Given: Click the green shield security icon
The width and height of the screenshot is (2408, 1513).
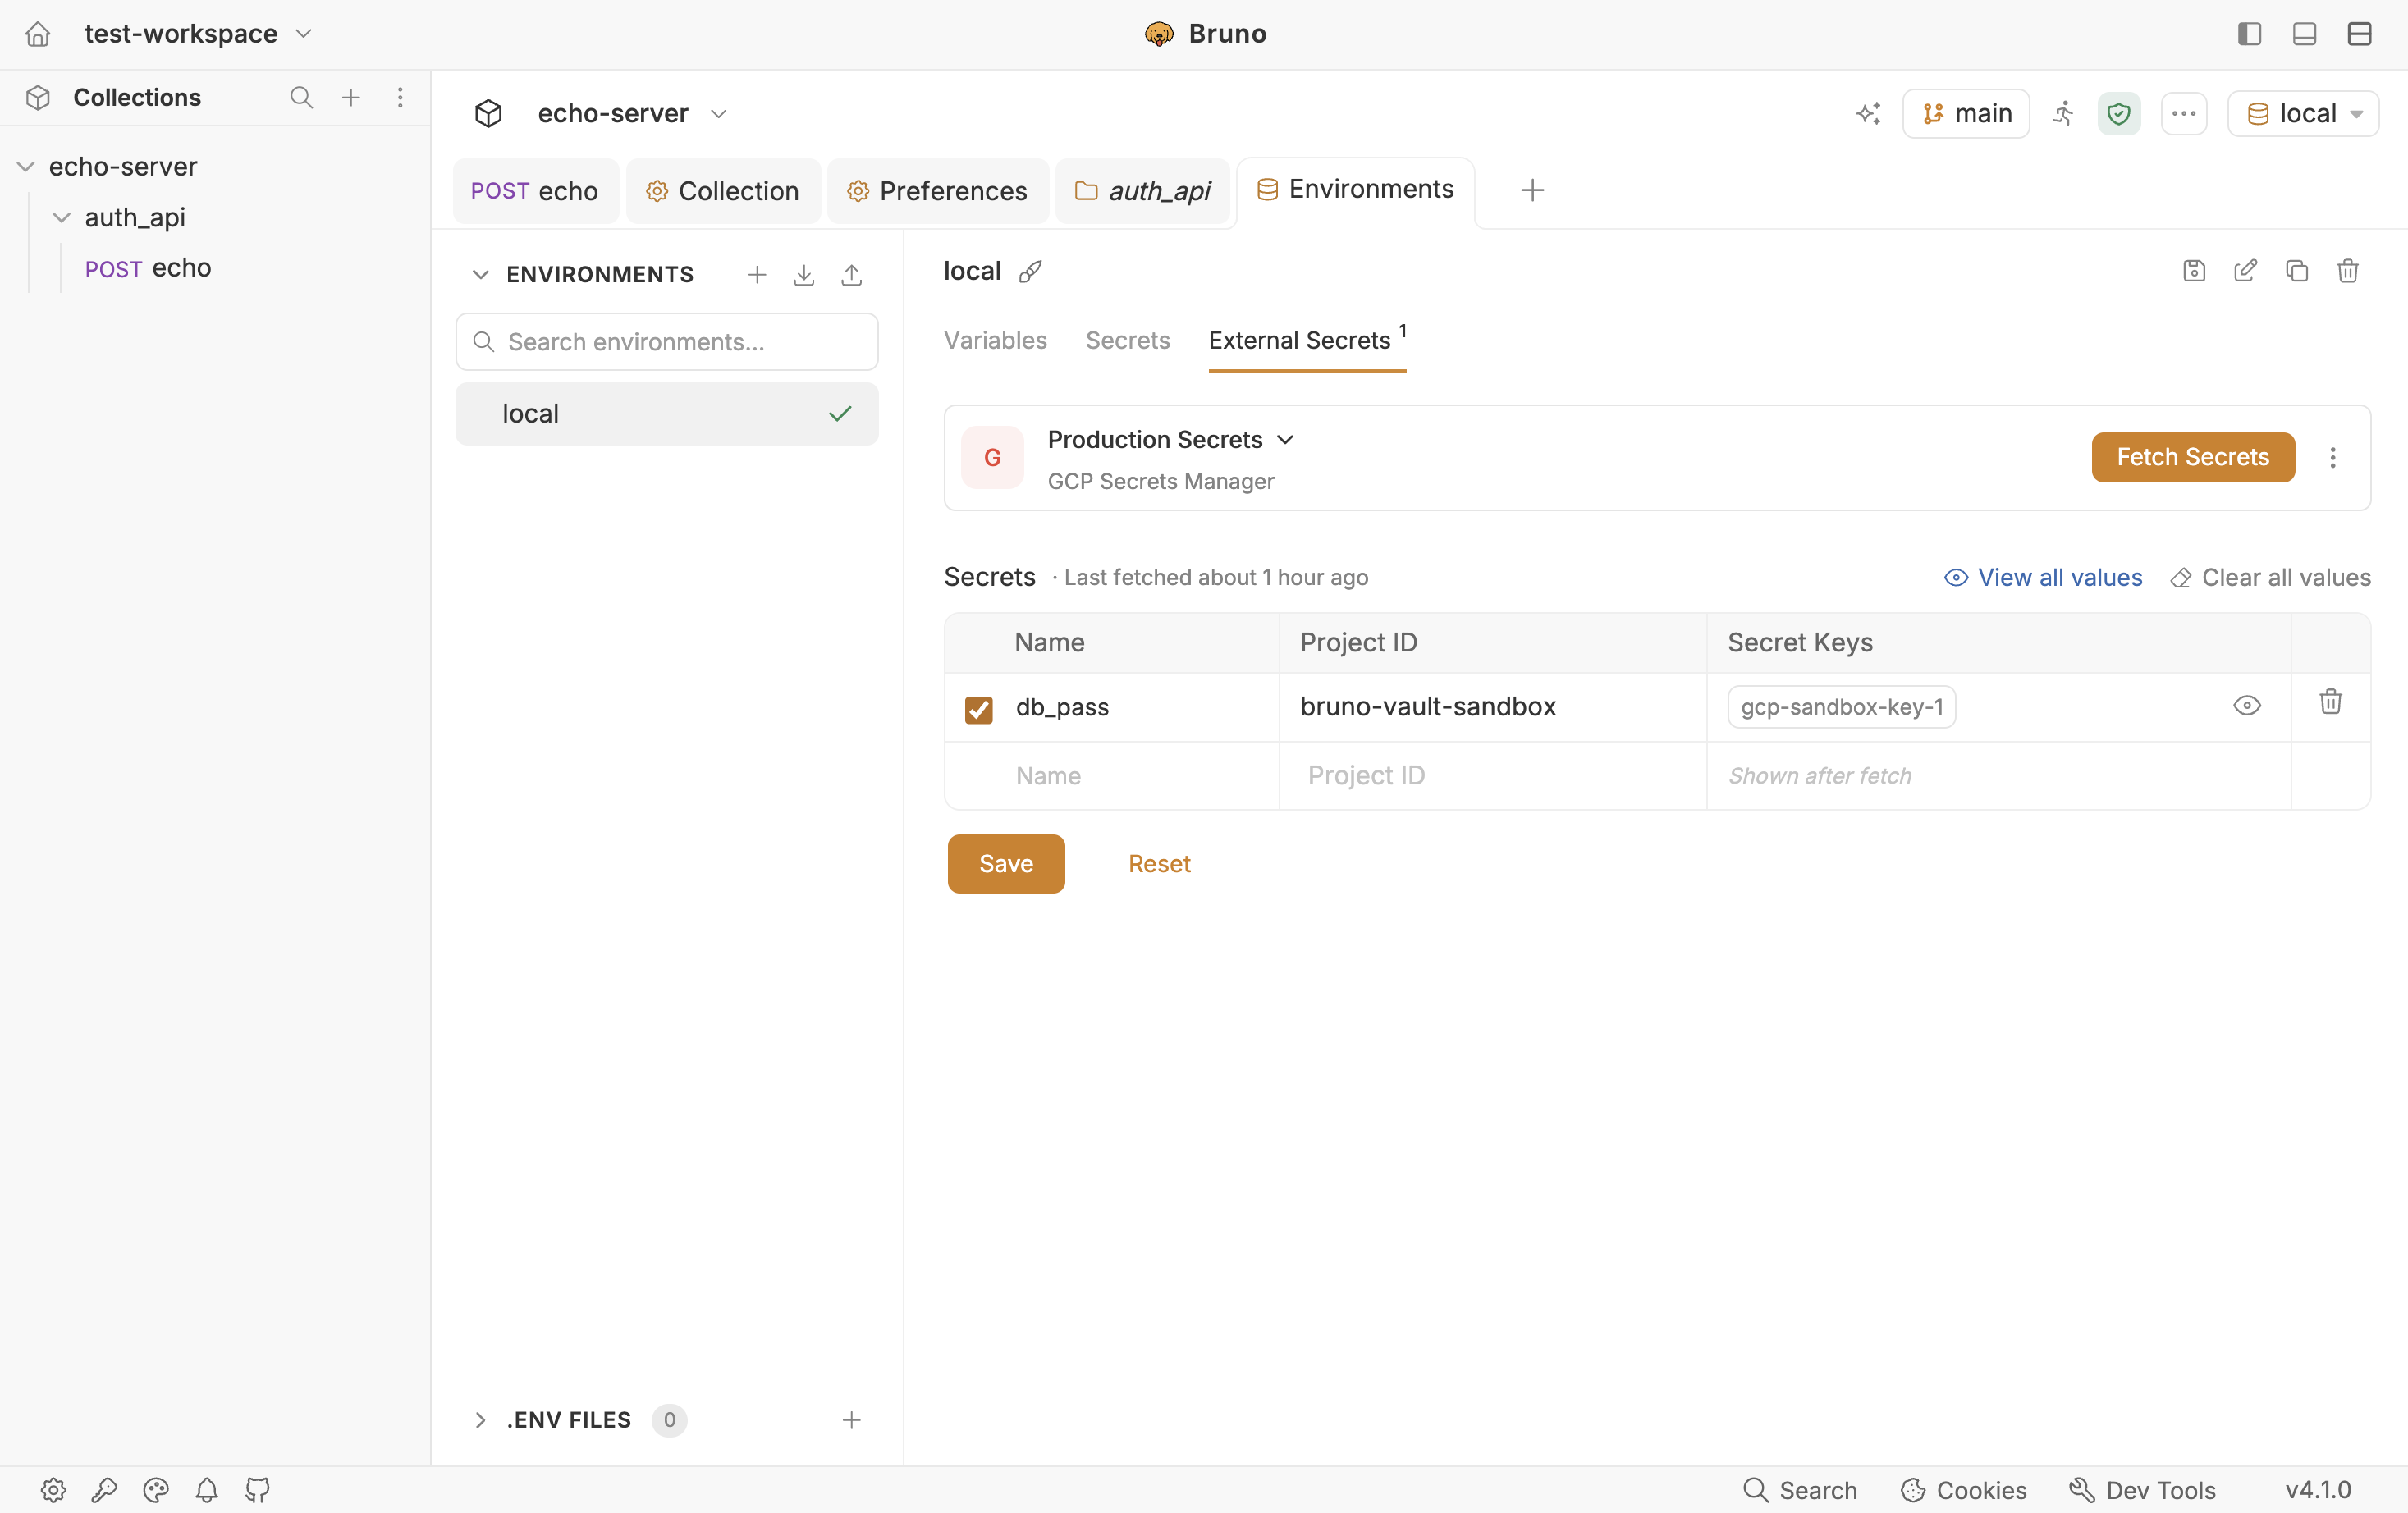Looking at the screenshot, I should [x=2119, y=113].
